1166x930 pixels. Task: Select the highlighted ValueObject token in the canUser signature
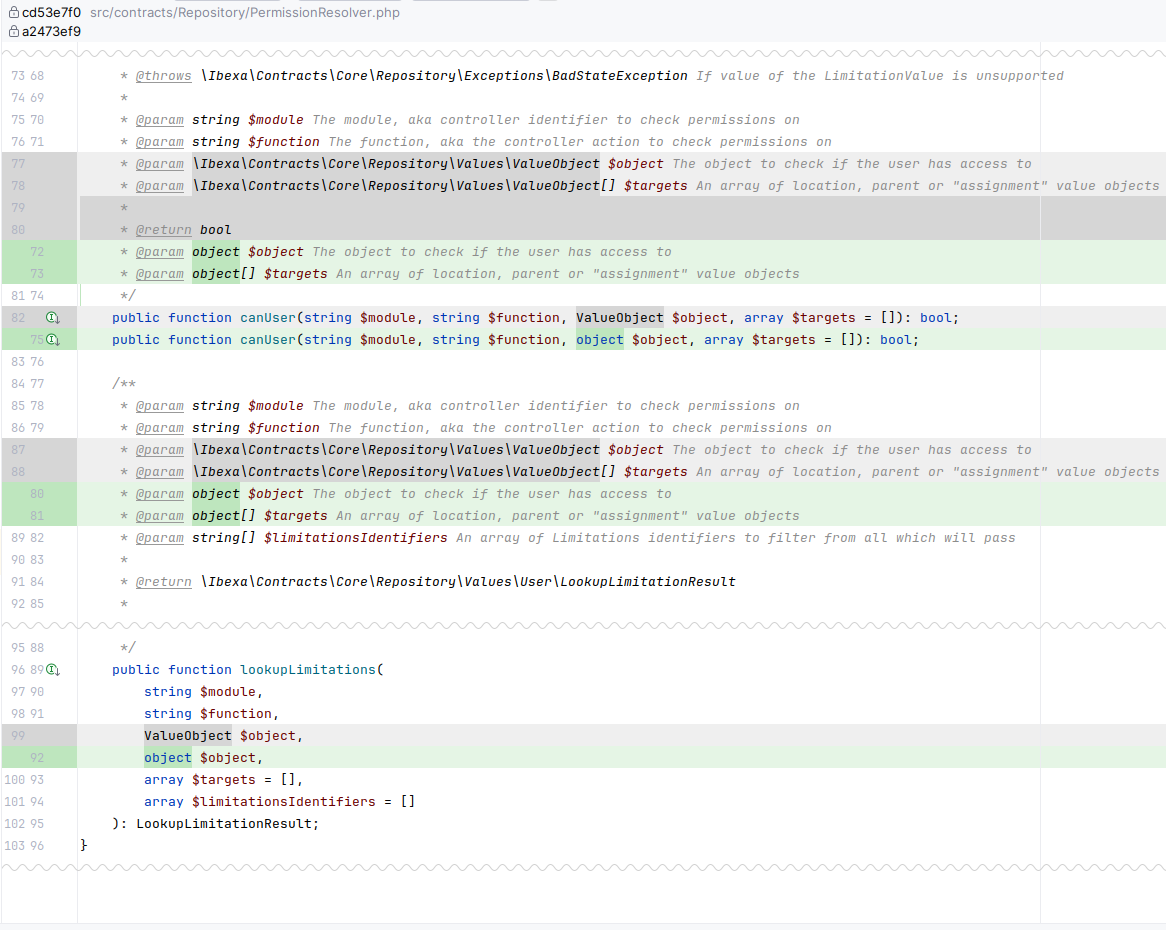click(x=618, y=317)
